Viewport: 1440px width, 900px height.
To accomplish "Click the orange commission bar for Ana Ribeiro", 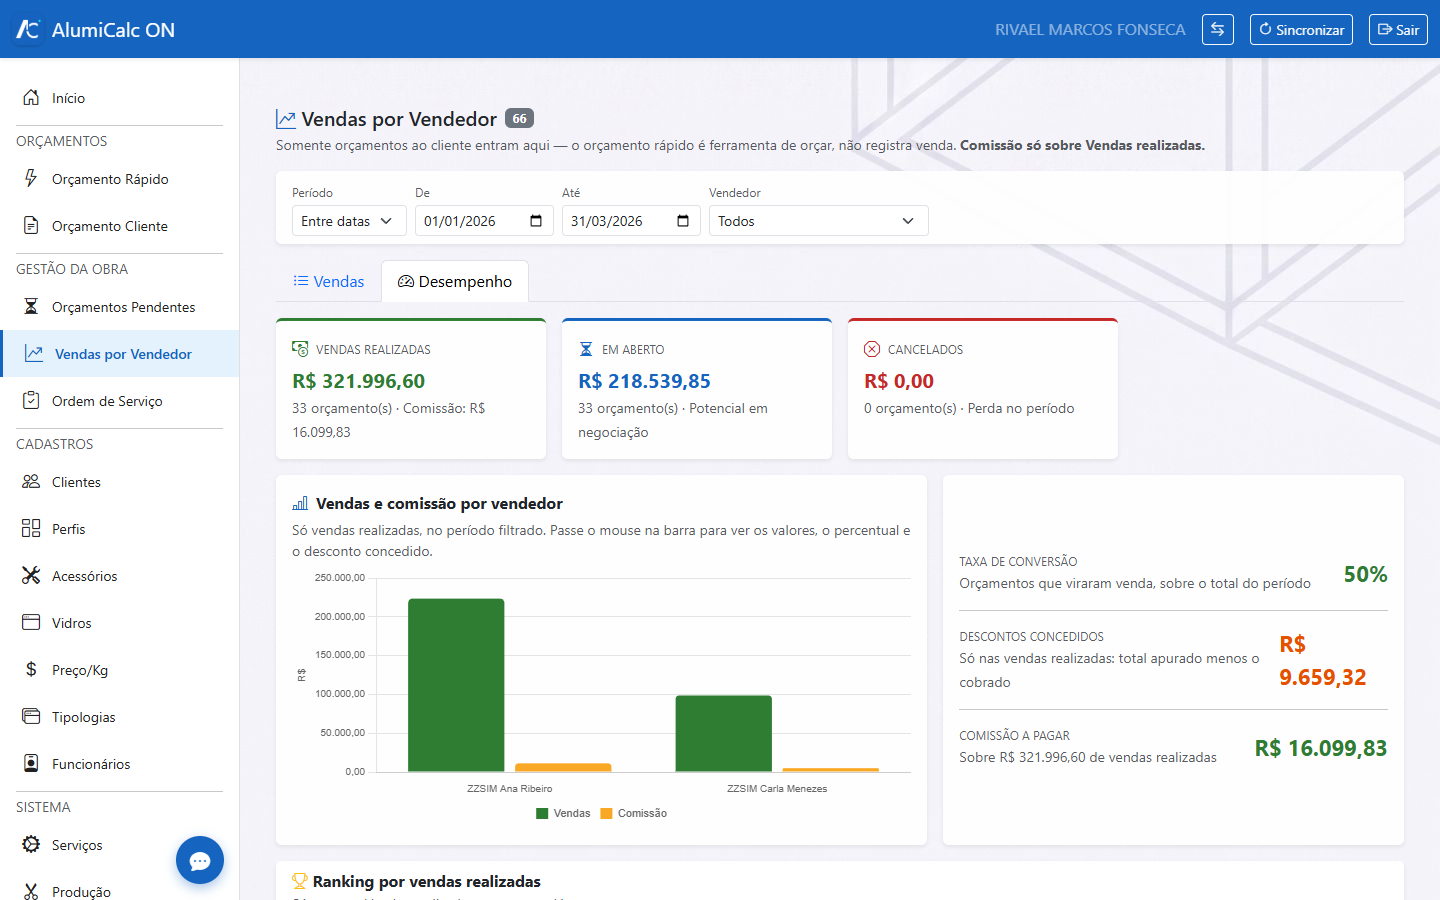I will click(x=563, y=767).
